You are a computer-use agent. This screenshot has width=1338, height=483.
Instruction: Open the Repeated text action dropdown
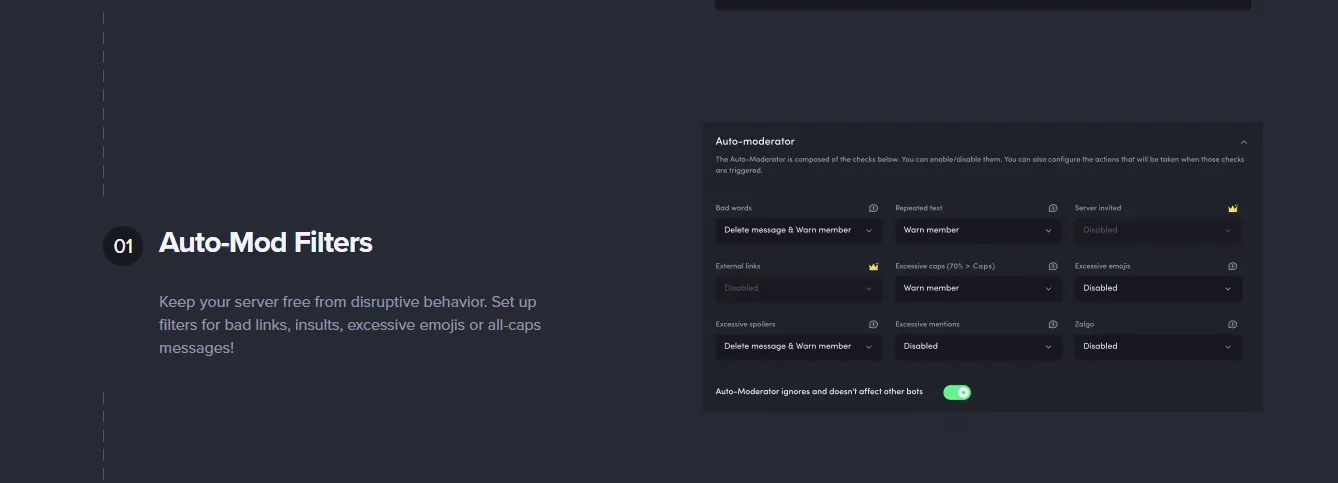pyautogui.click(x=978, y=230)
